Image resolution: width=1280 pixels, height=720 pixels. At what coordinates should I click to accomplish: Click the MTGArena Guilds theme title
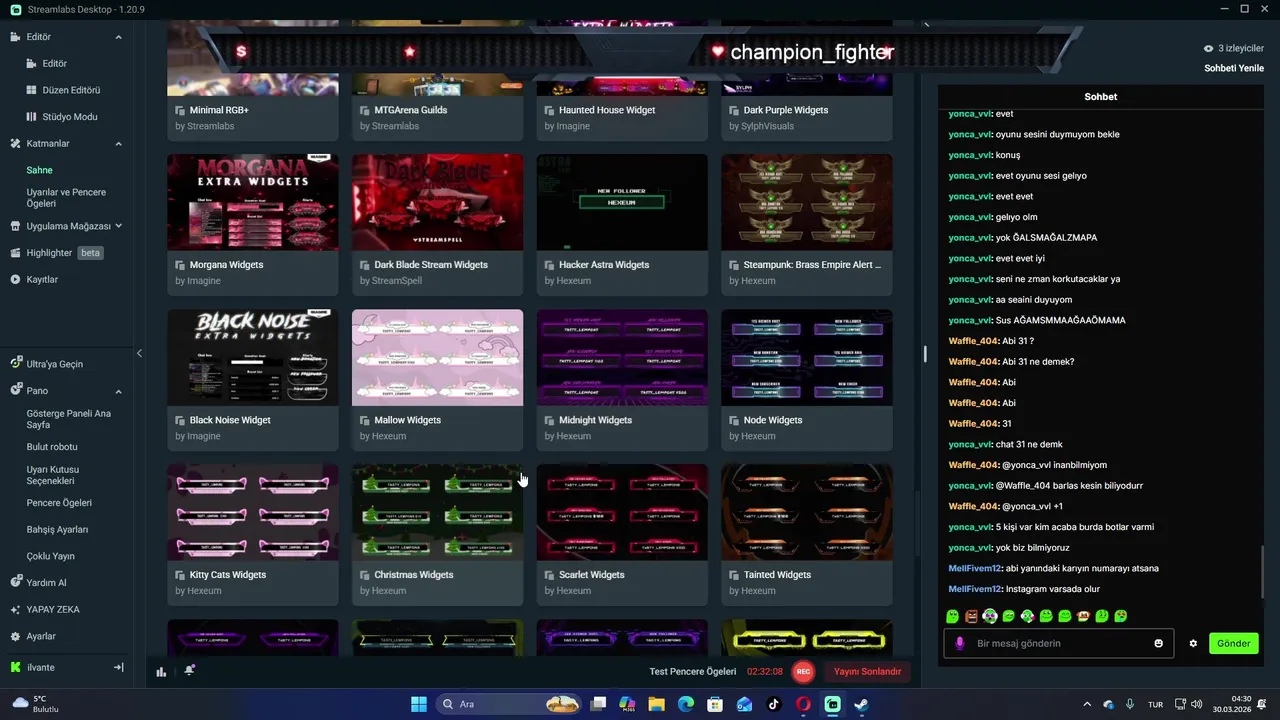coord(411,110)
